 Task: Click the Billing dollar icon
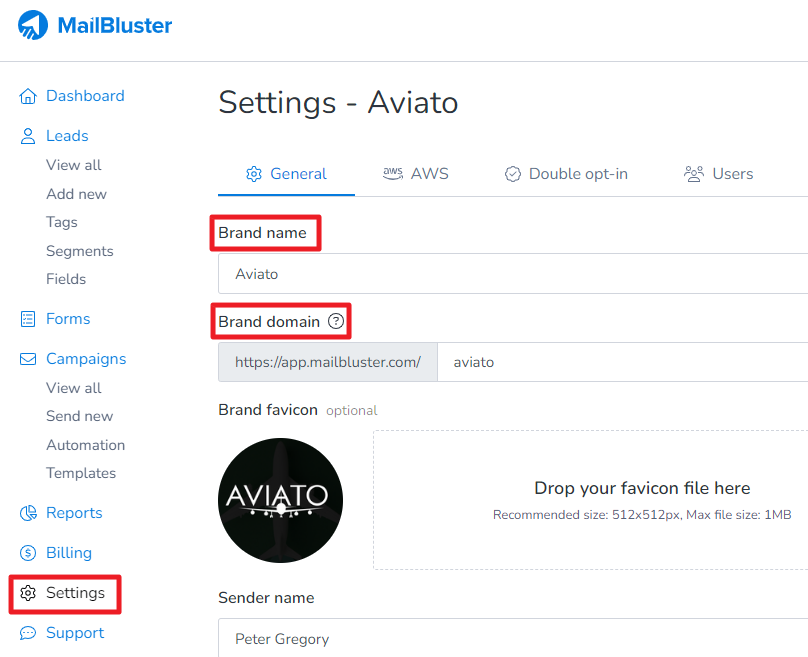click(28, 553)
